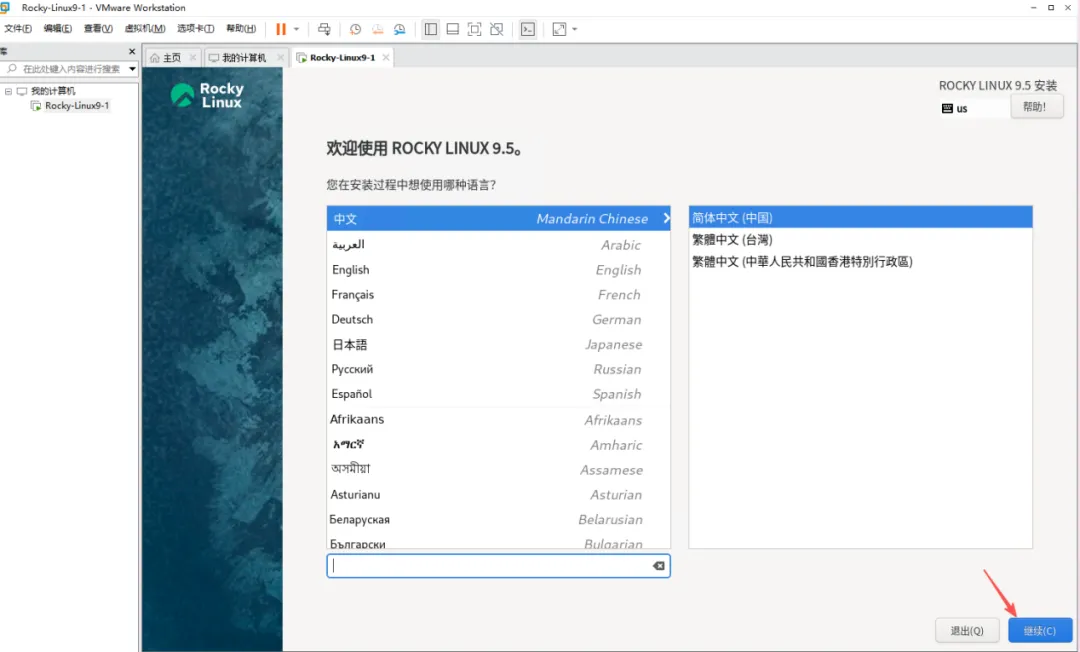Clear the language search box with its icon

(x=658, y=565)
